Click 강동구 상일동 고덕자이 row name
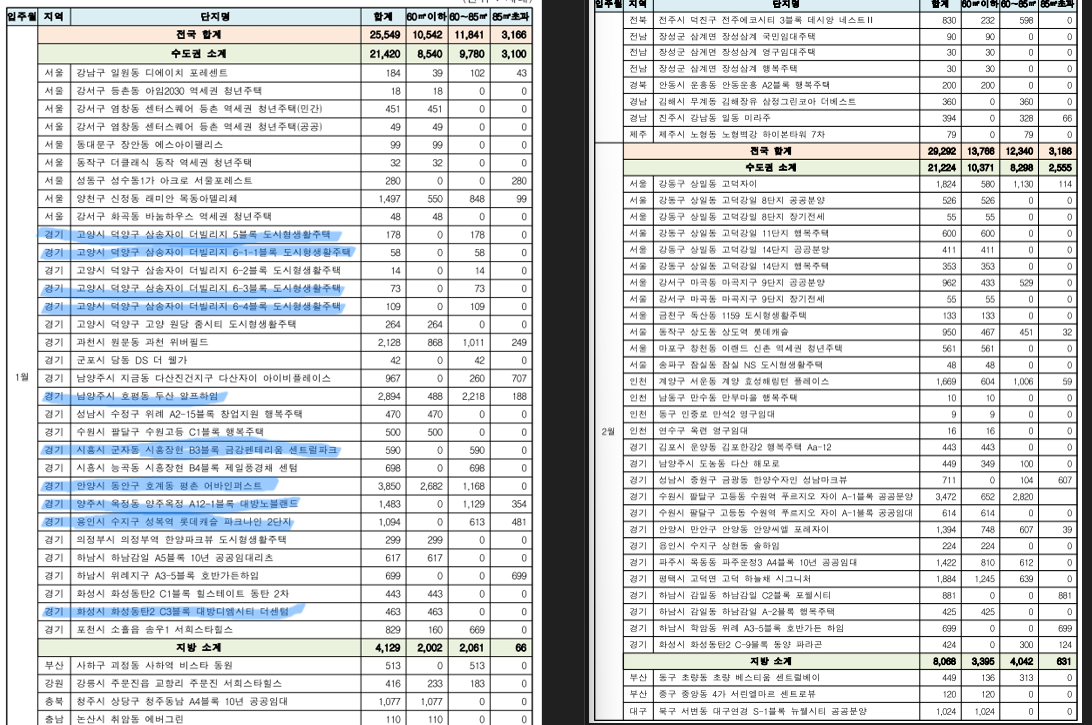This screenshot has height=725, width=1092. click(708, 184)
